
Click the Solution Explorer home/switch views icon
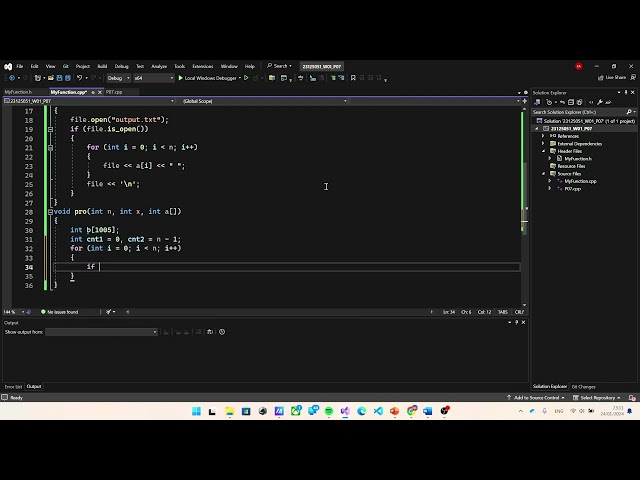[x=537, y=102]
